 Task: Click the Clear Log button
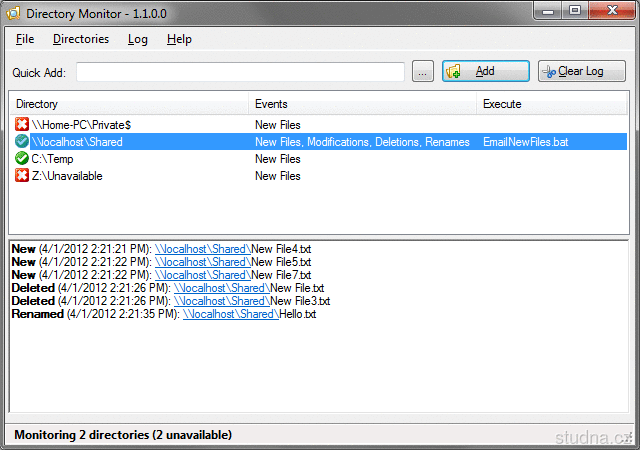581,71
